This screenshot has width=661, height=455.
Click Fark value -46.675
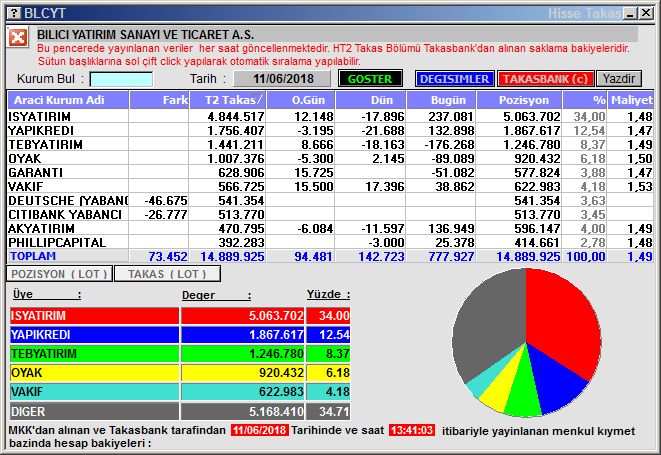pyautogui.click(x=166, y=200)
